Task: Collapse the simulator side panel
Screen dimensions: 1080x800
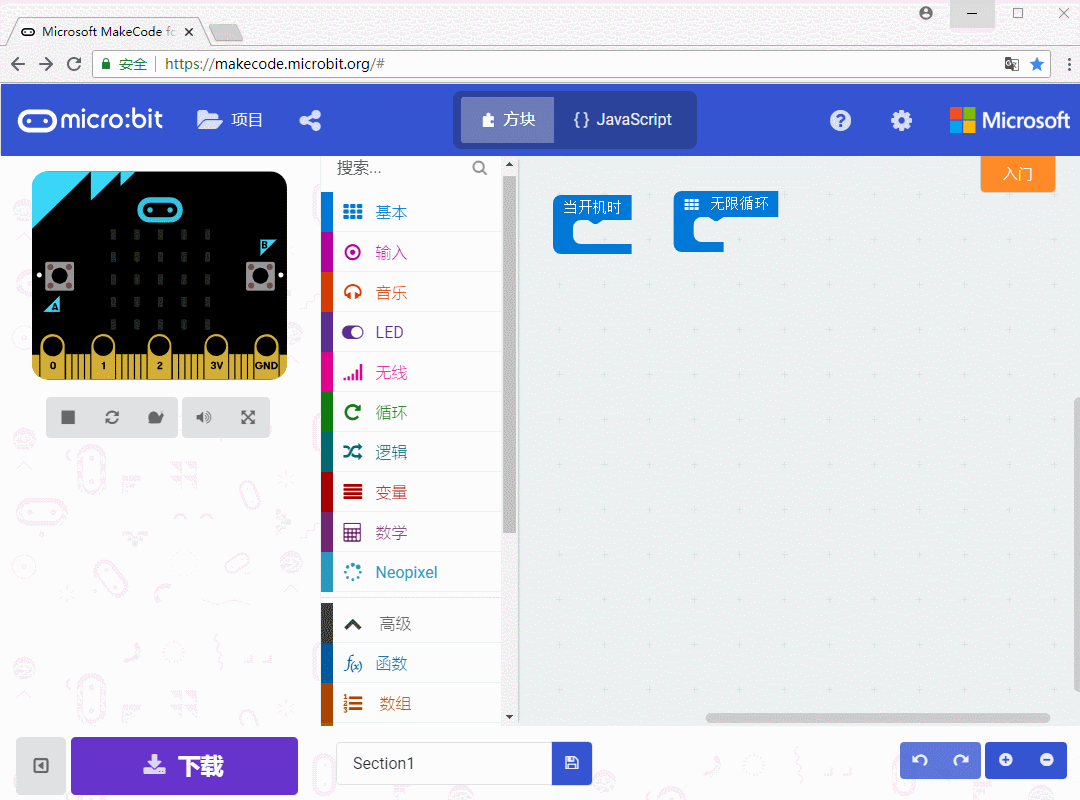Action: click(41, 766)
